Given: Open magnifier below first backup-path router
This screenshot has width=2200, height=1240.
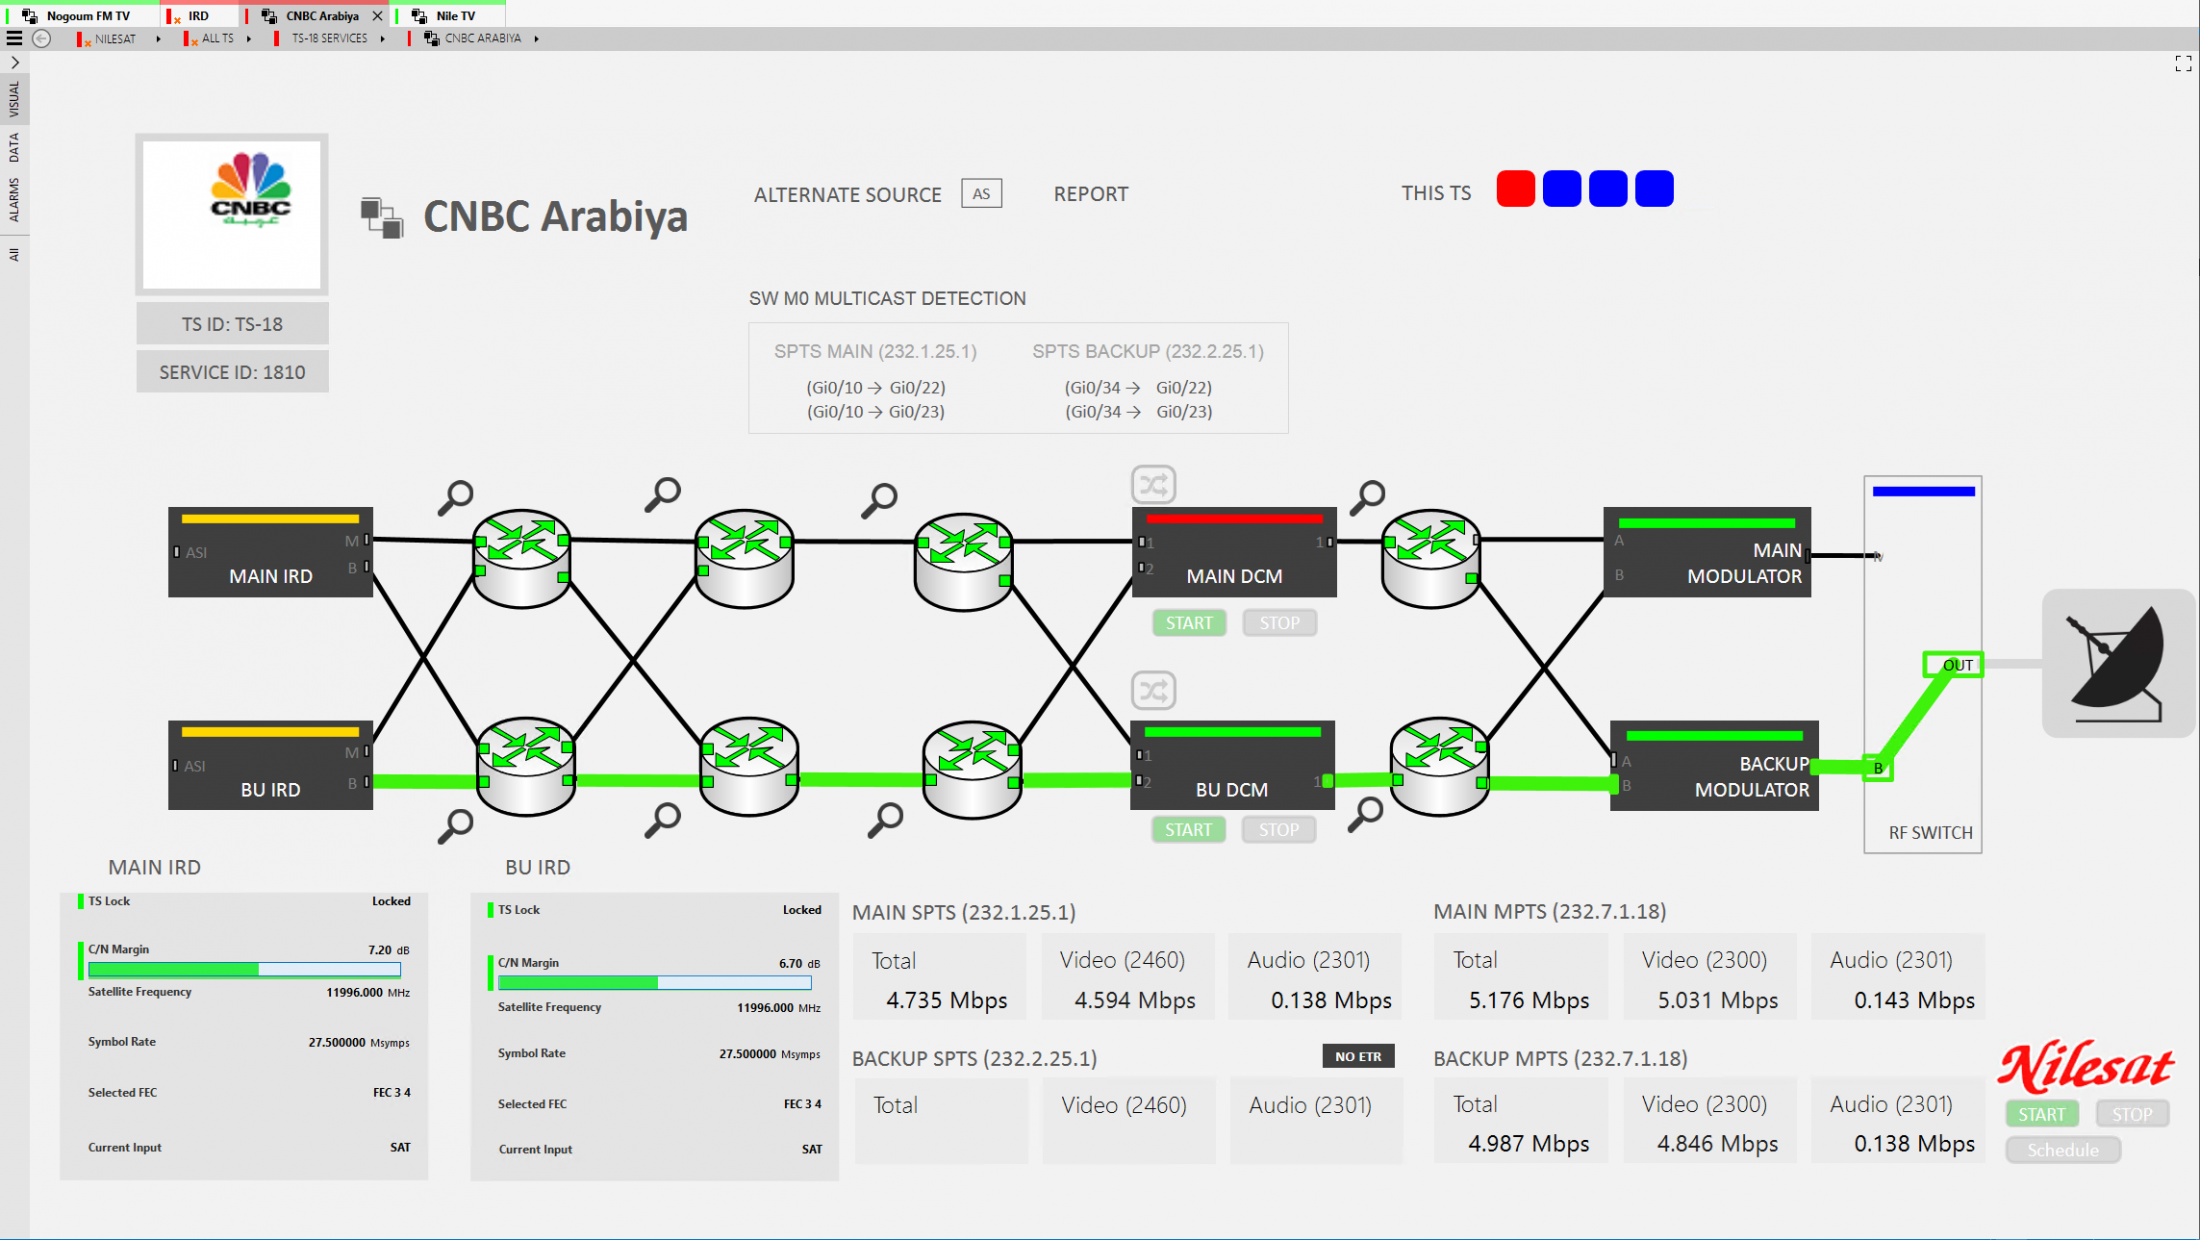Looking at the screenshot, I should [x=456, y=826].
